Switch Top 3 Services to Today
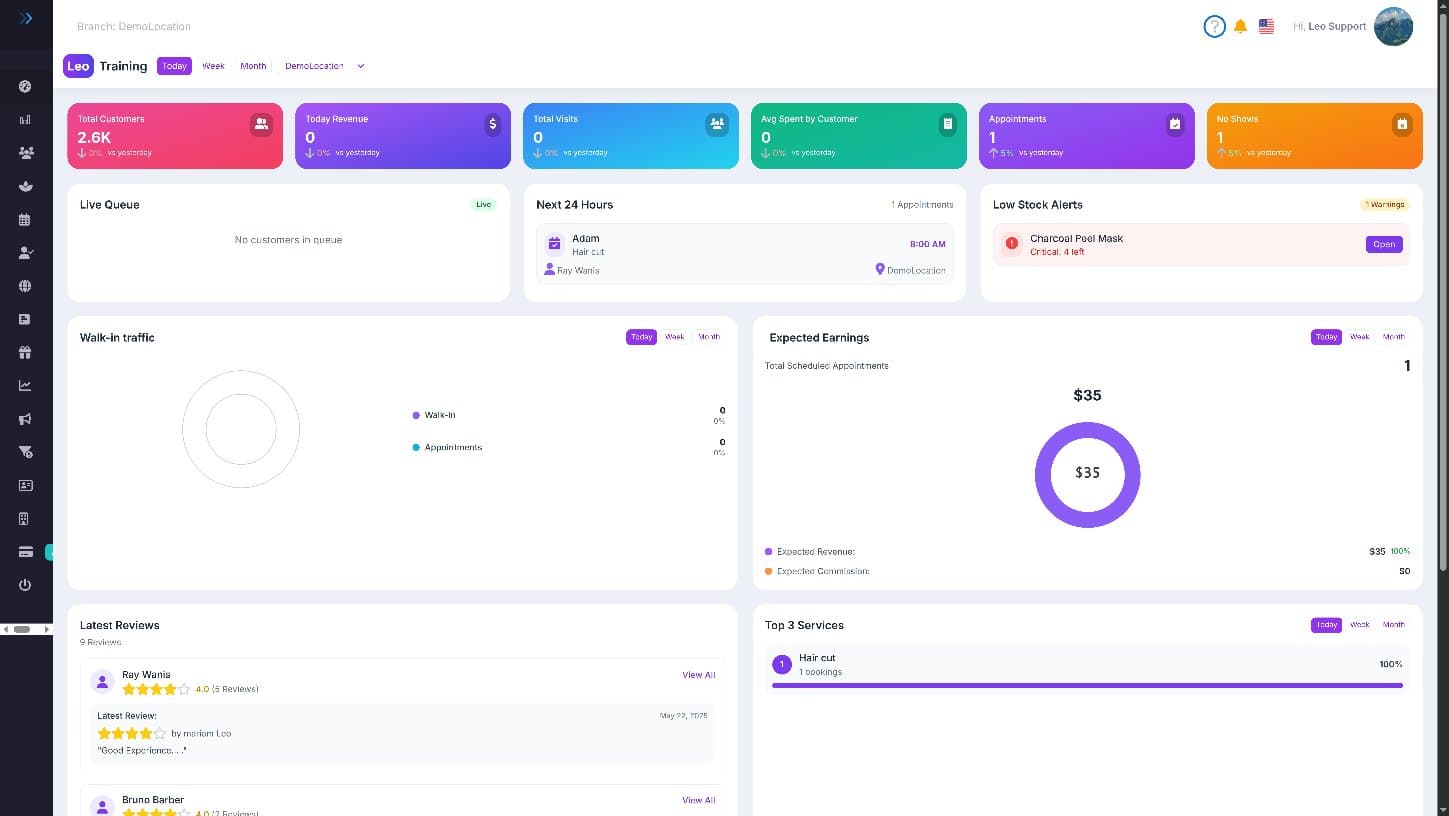This screenshot has height=816, width=1449. point(1326,625)
